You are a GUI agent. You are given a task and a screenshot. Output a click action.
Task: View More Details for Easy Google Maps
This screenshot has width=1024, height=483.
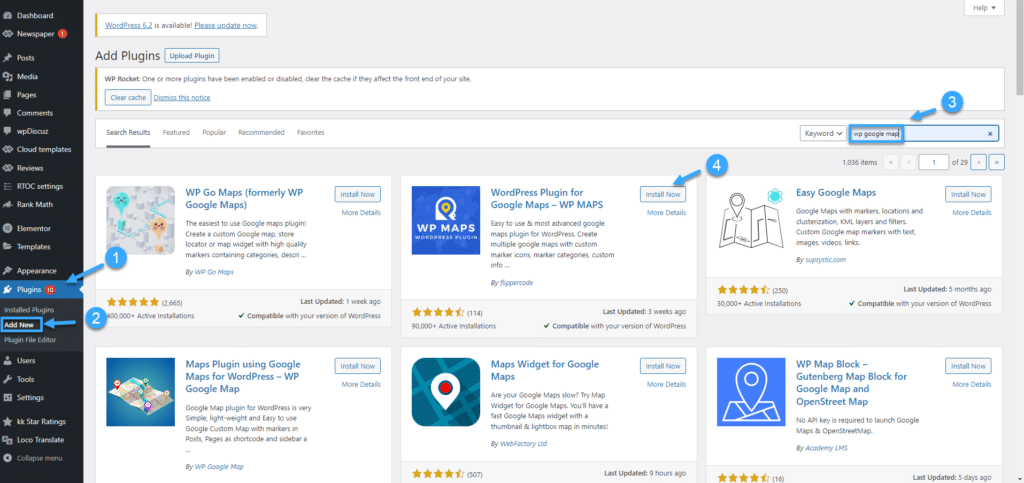(x=972, y=213)
